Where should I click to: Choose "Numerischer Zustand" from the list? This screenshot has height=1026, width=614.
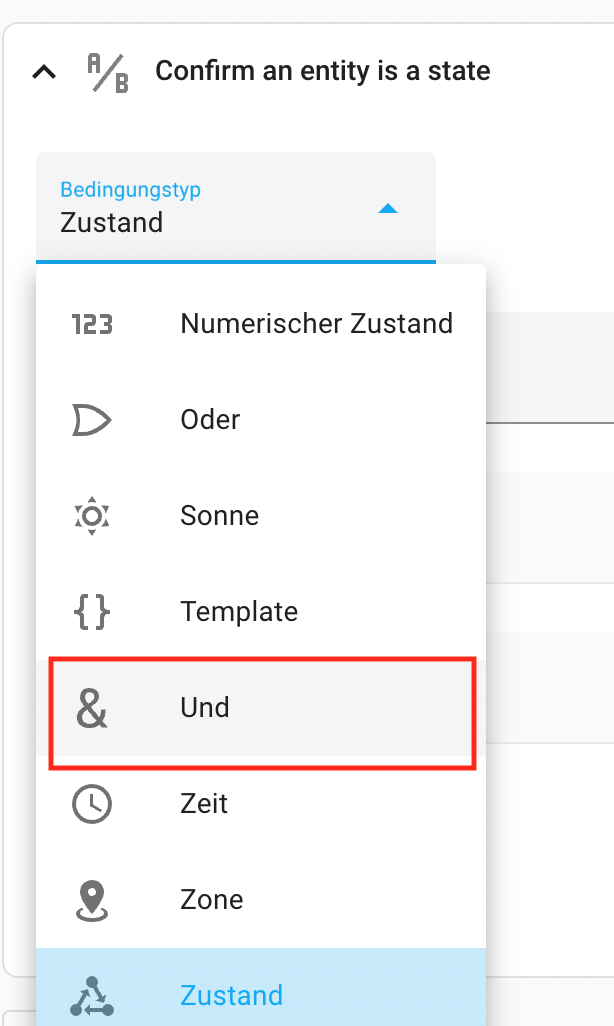(x=316, y=324)
